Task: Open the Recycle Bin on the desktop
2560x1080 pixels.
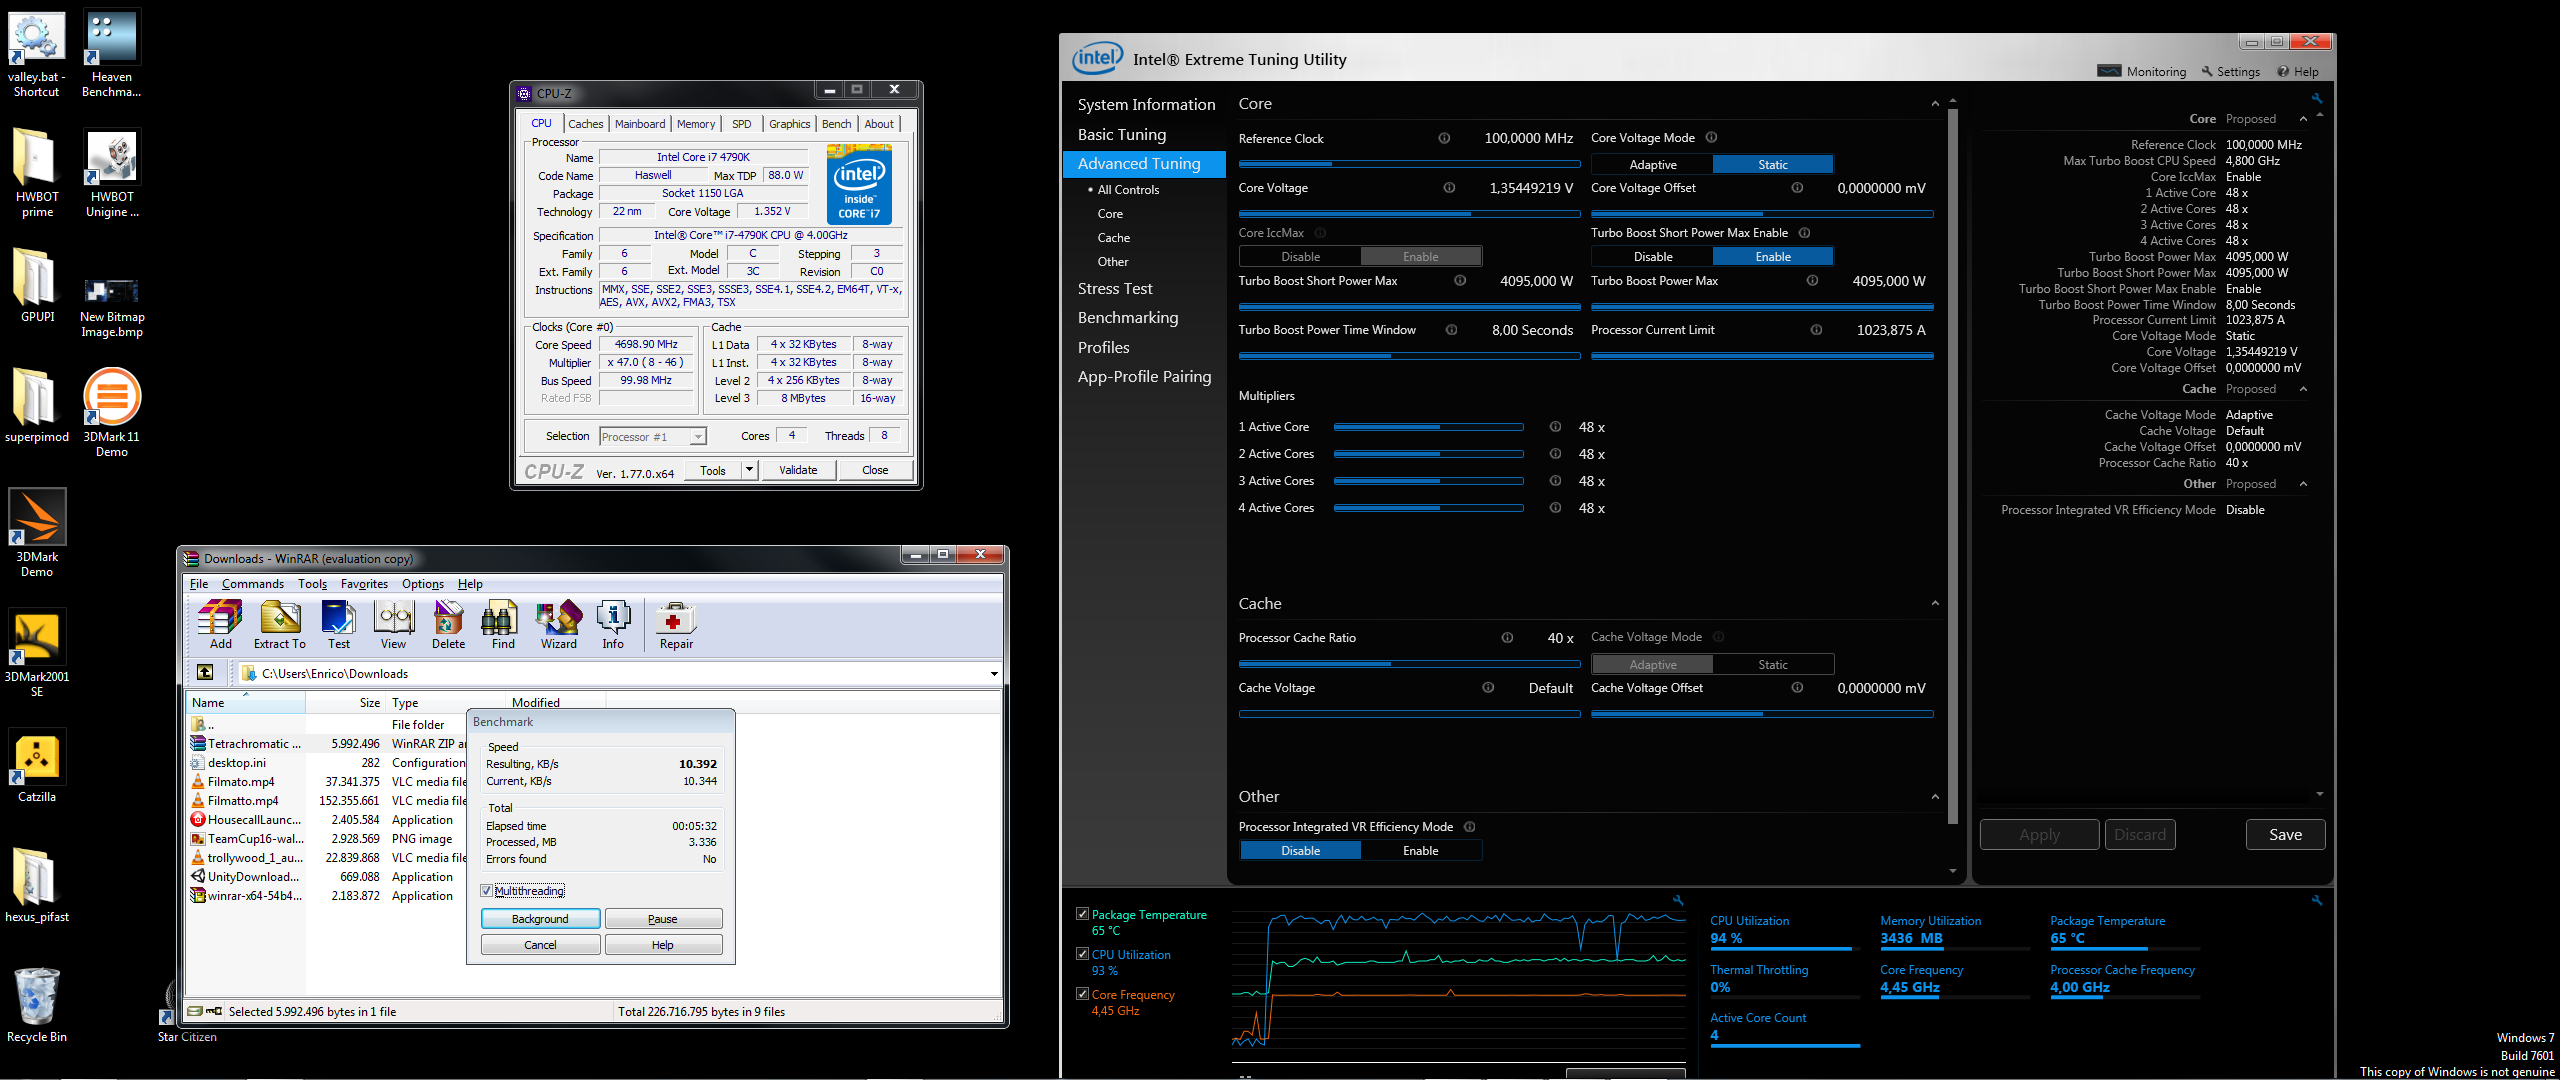Action: point(37,1005)
